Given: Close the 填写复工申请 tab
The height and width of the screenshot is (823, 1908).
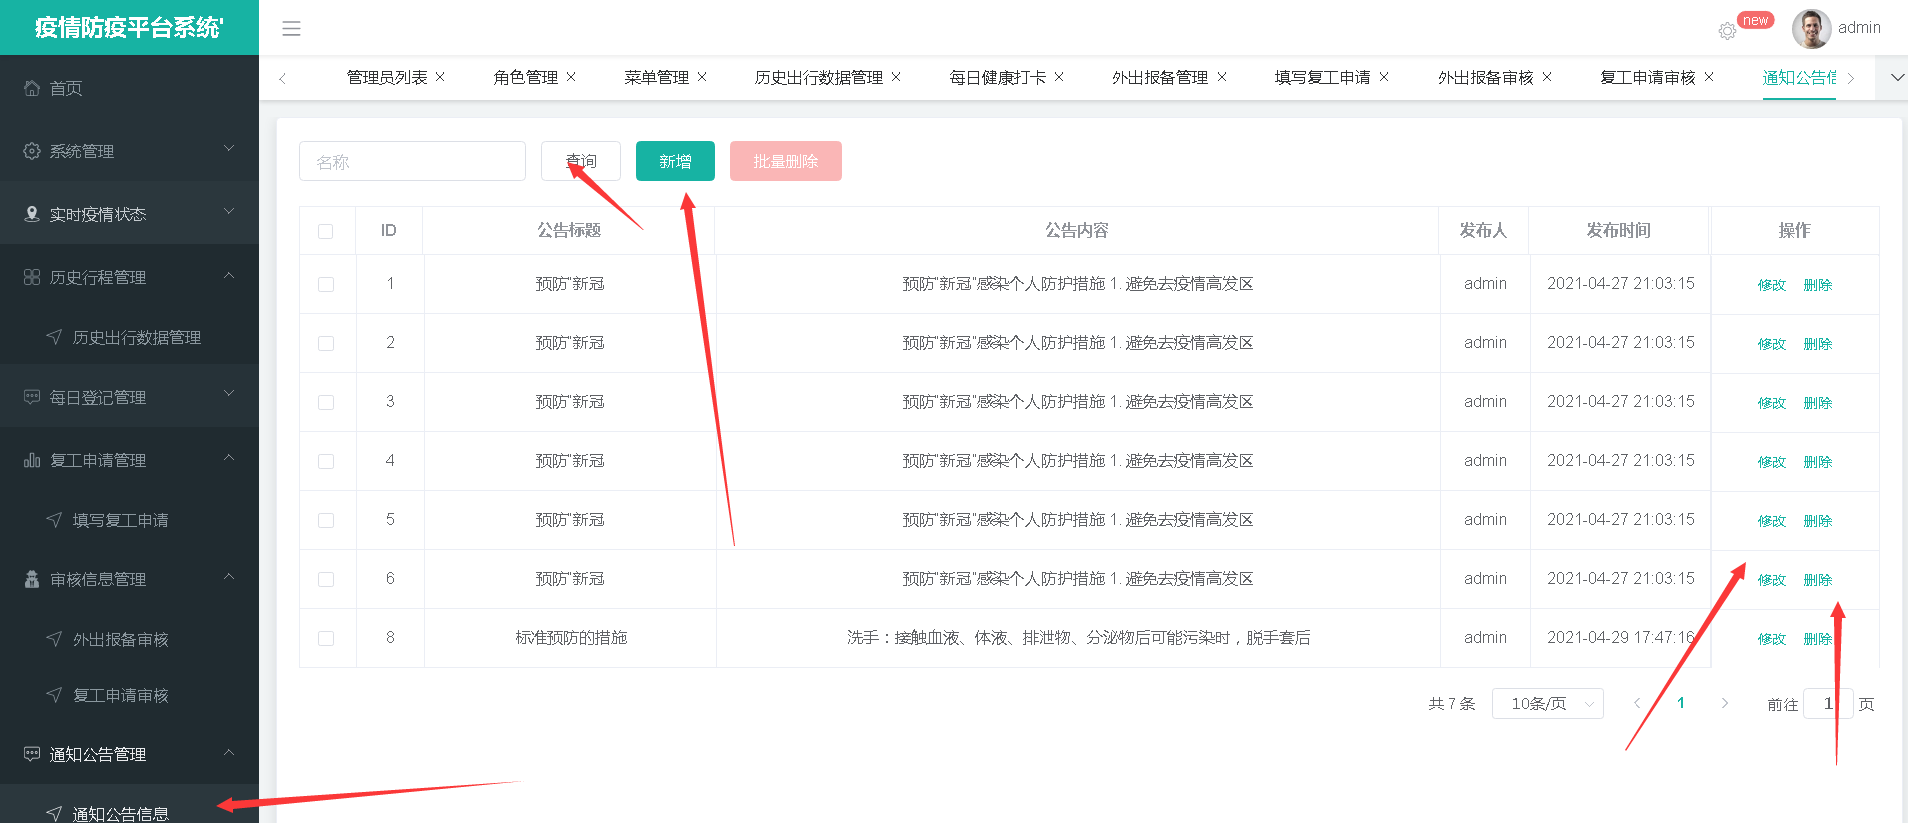Looking at the screenshot, I should (1384, 77).
